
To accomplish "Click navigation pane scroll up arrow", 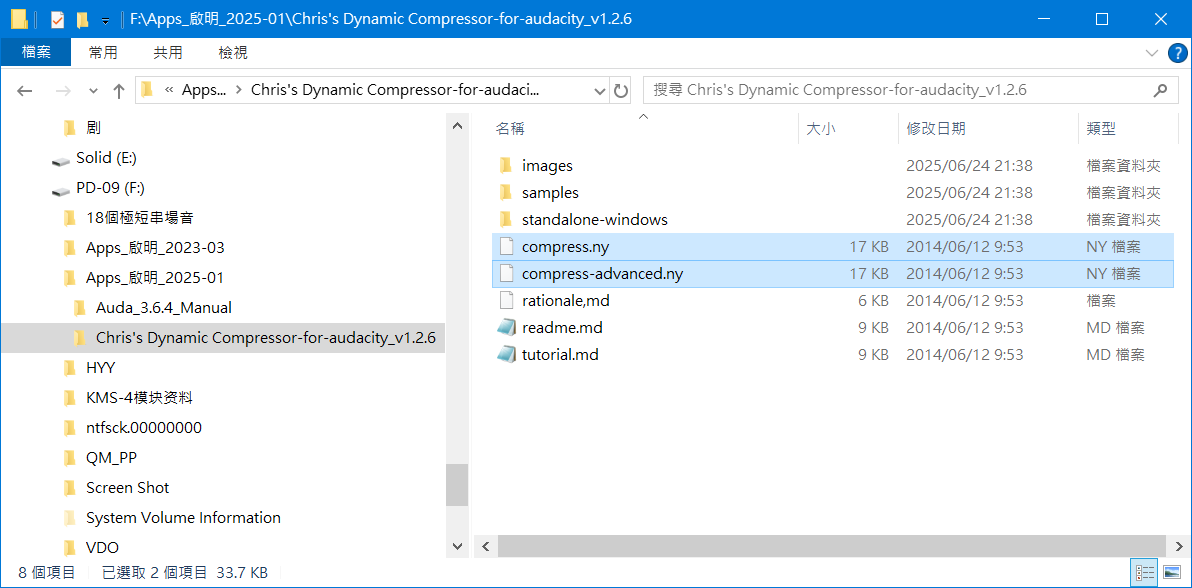I will tap(457, 126).
